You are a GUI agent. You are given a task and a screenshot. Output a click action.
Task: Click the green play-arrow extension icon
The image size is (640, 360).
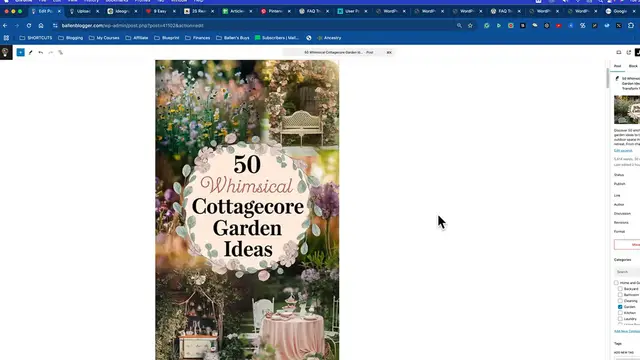coord(499,25)
